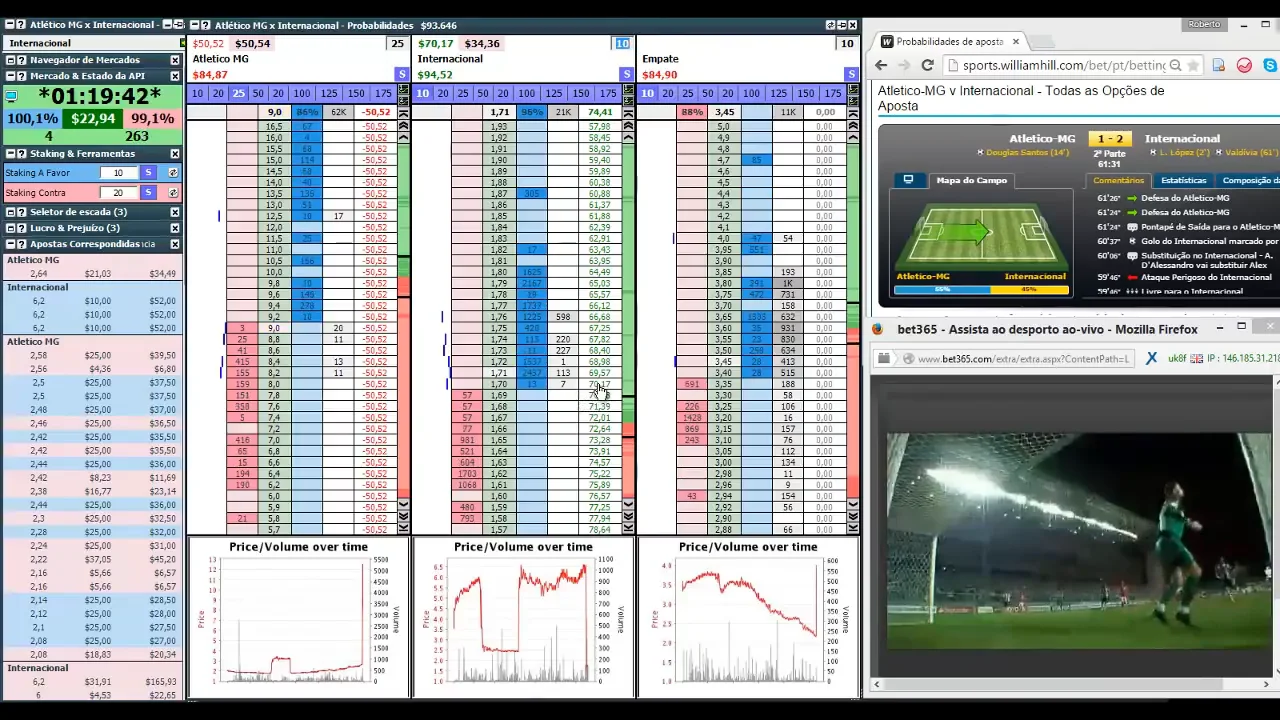Select stake 125 on Internacional ladder
The height and width of the screenshot is (720, 1280).
(x=554, y=93)
